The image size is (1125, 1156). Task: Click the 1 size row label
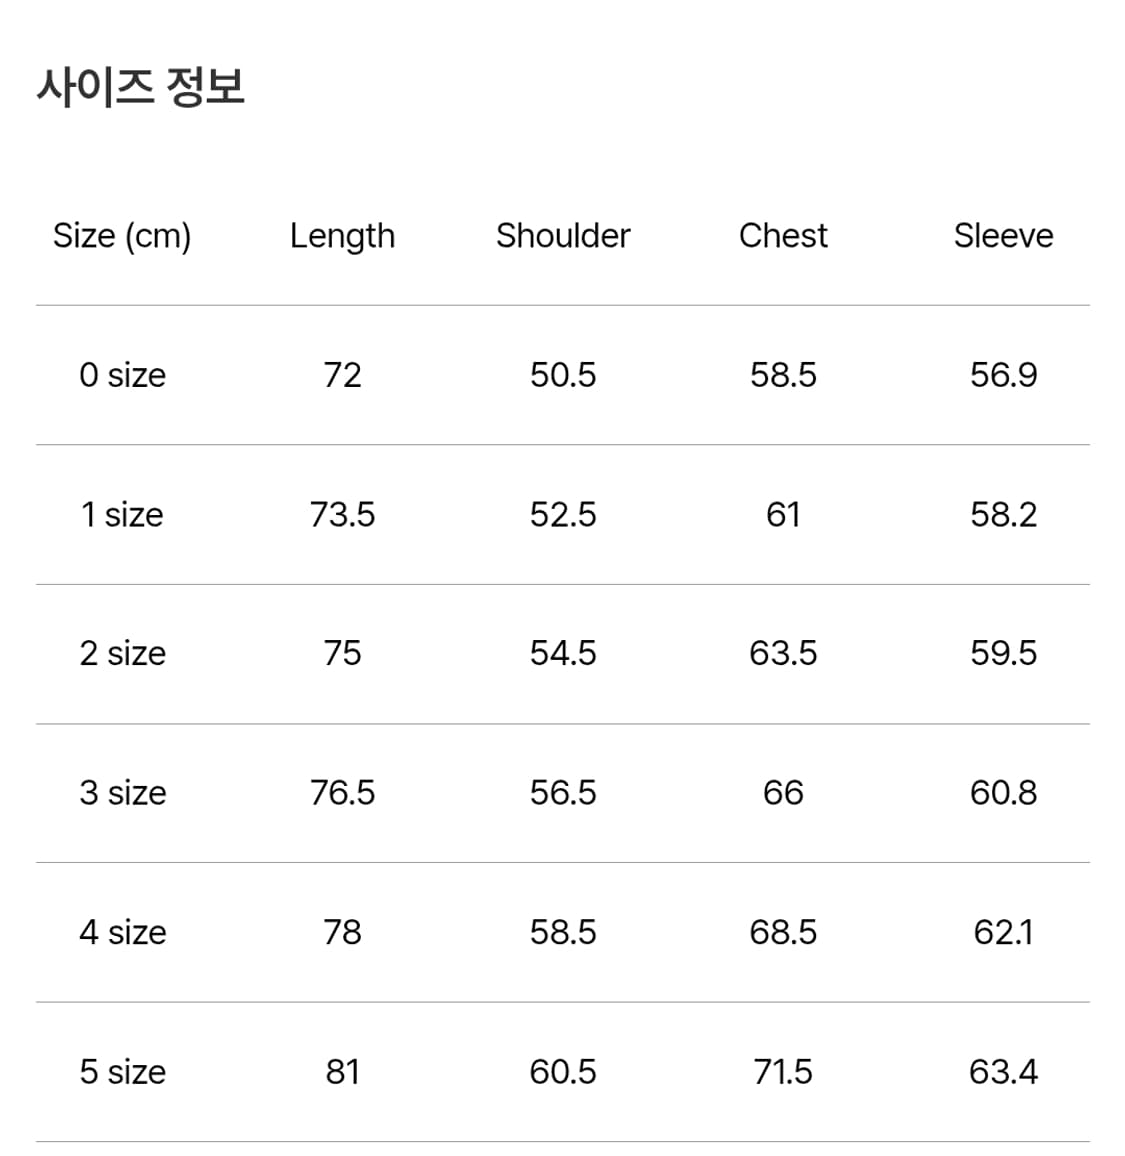coord(122,515)
